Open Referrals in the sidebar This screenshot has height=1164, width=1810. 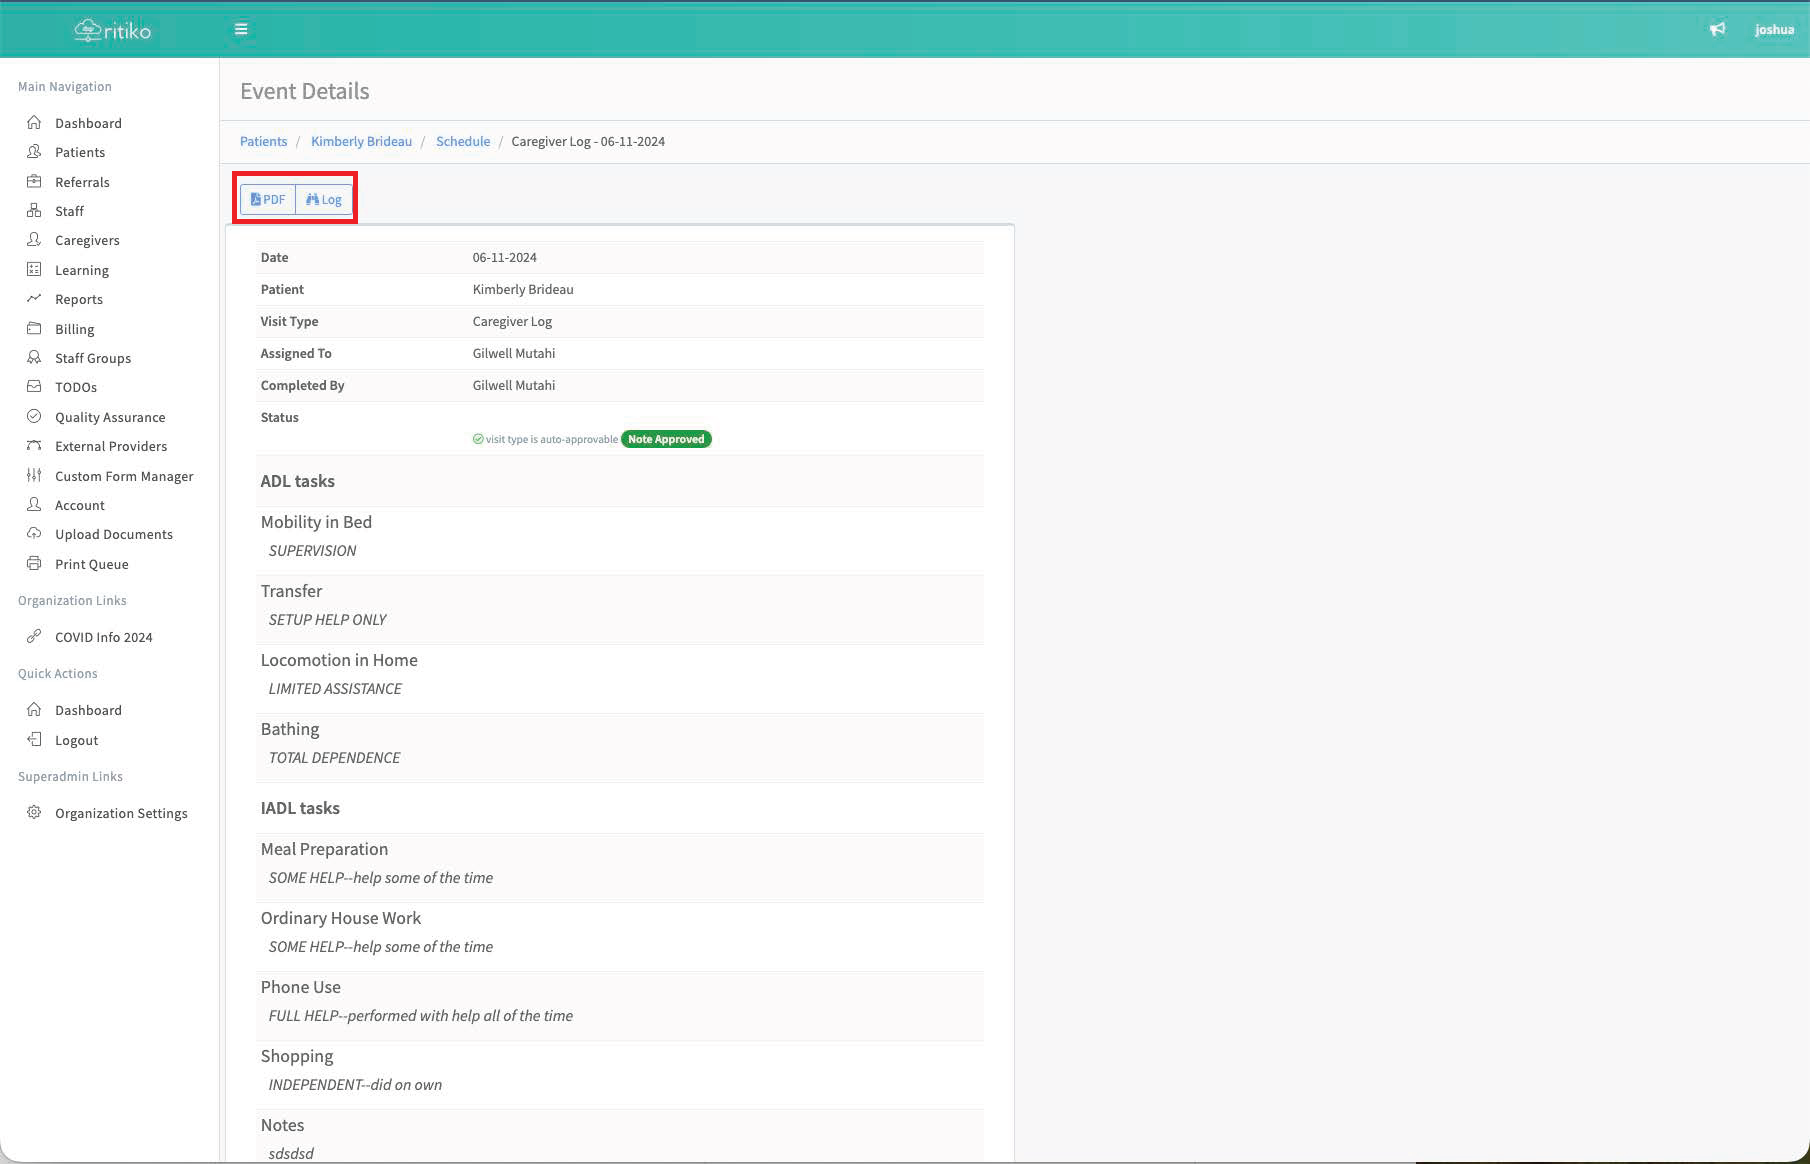click(x=82, y=182)
